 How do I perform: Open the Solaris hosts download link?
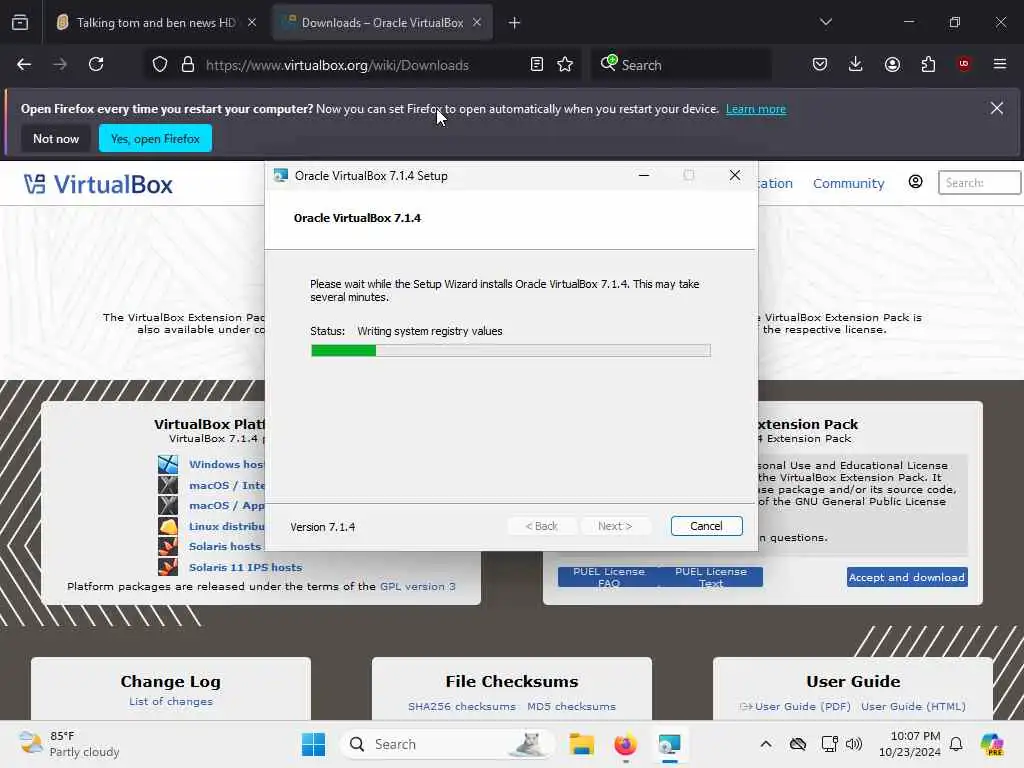point(225,546)
